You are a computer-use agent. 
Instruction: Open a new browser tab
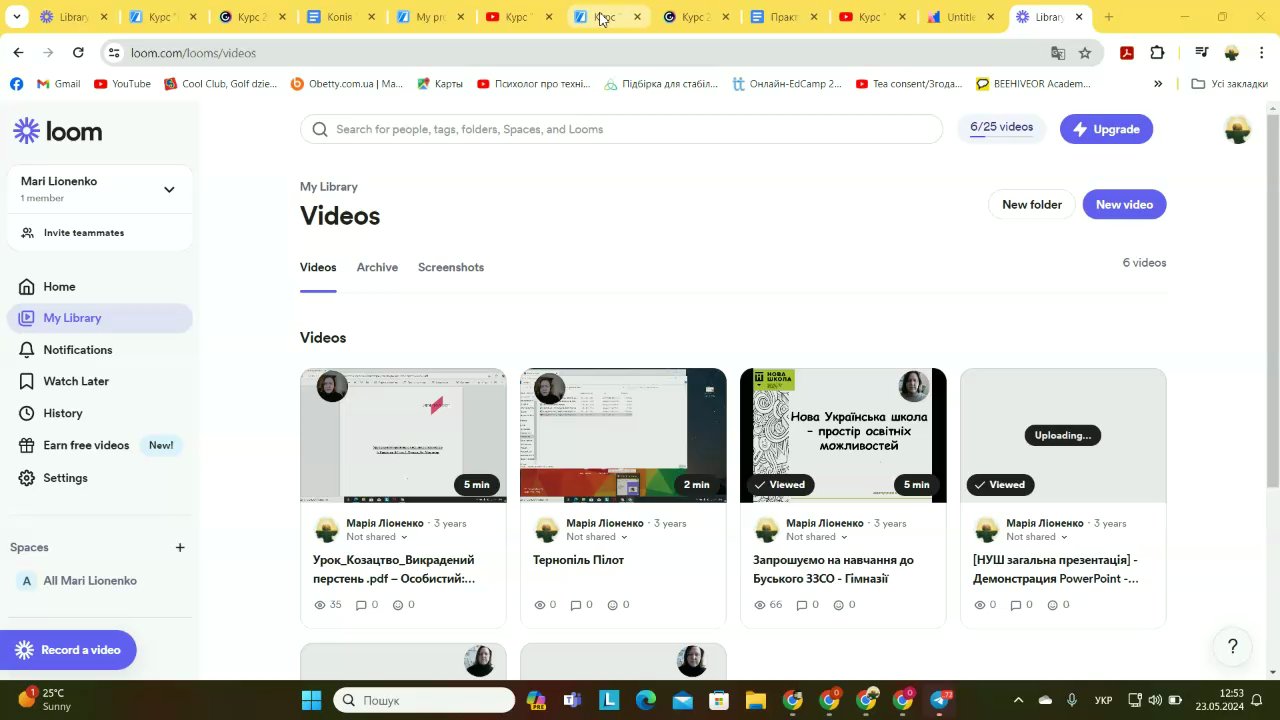1108,17
